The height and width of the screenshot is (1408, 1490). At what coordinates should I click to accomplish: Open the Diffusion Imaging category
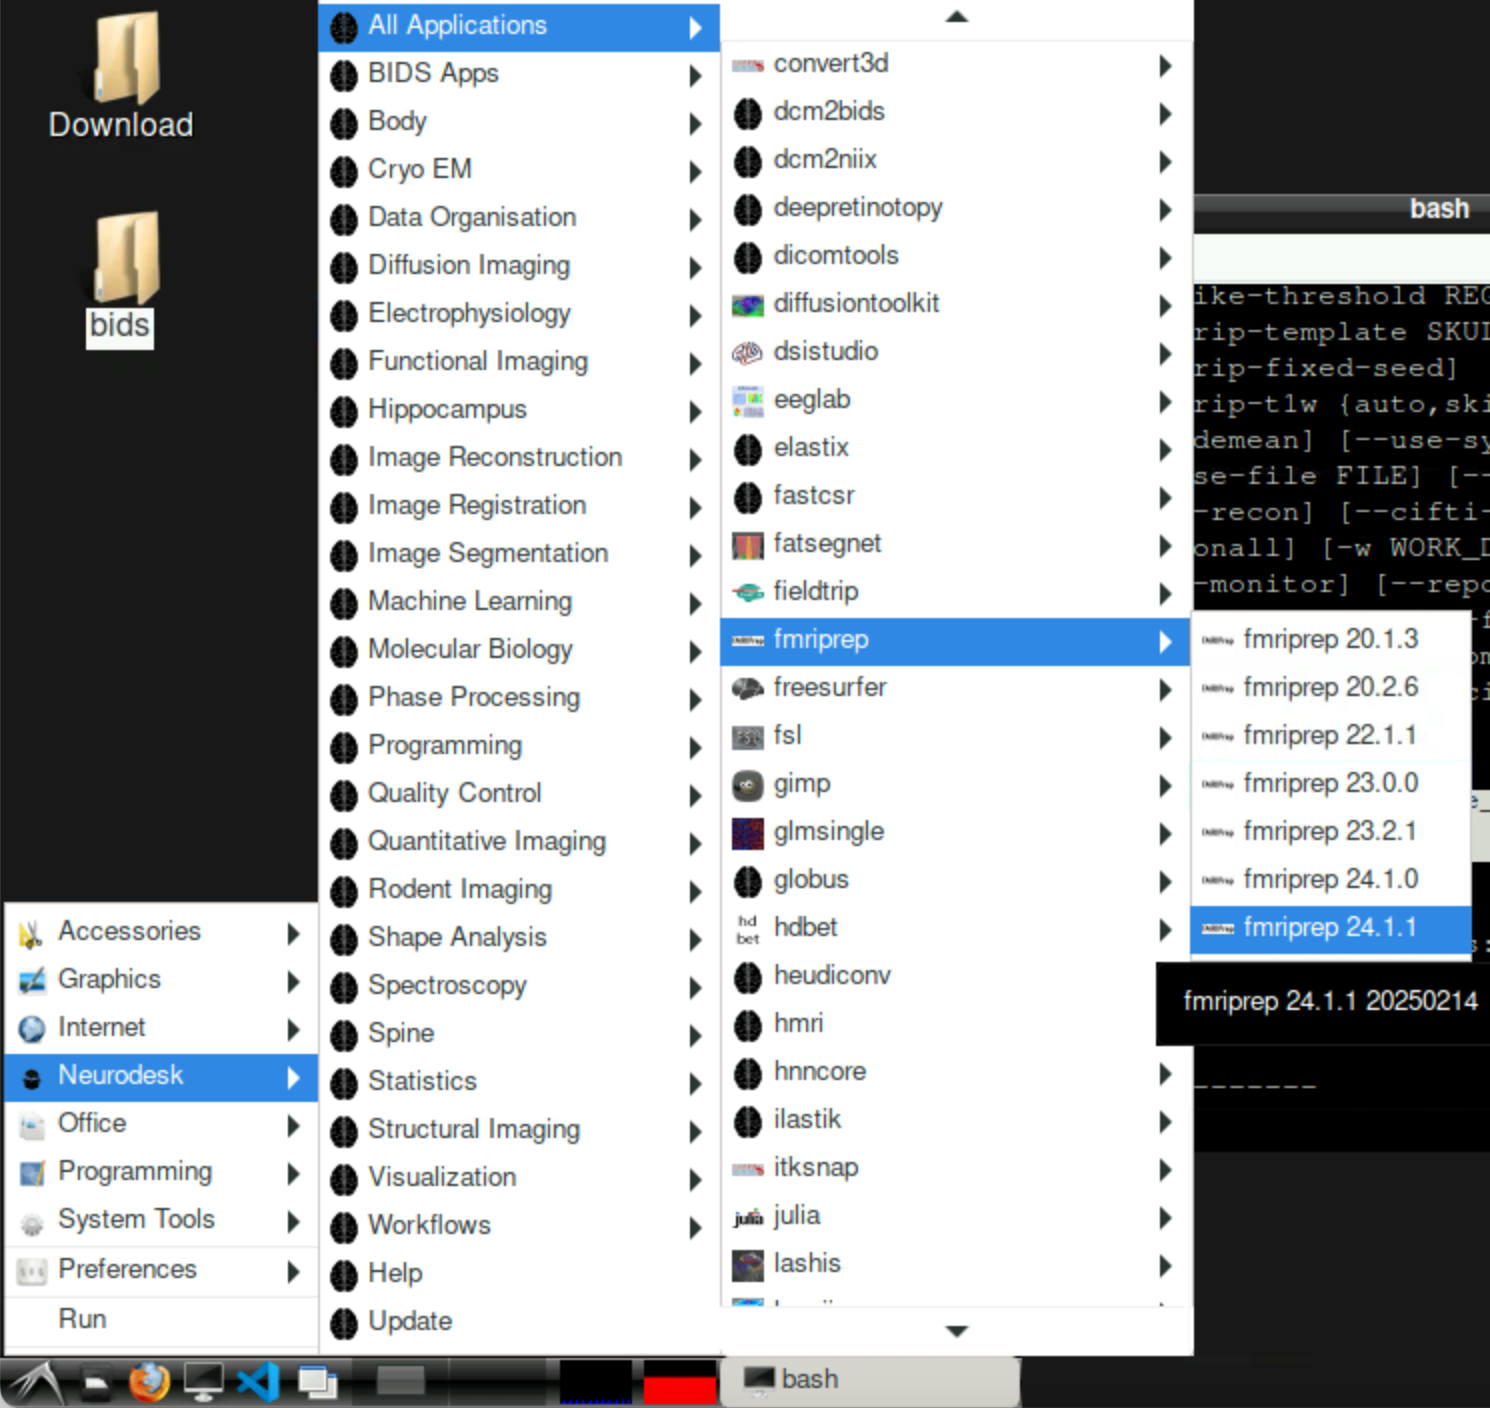point(519,266)
